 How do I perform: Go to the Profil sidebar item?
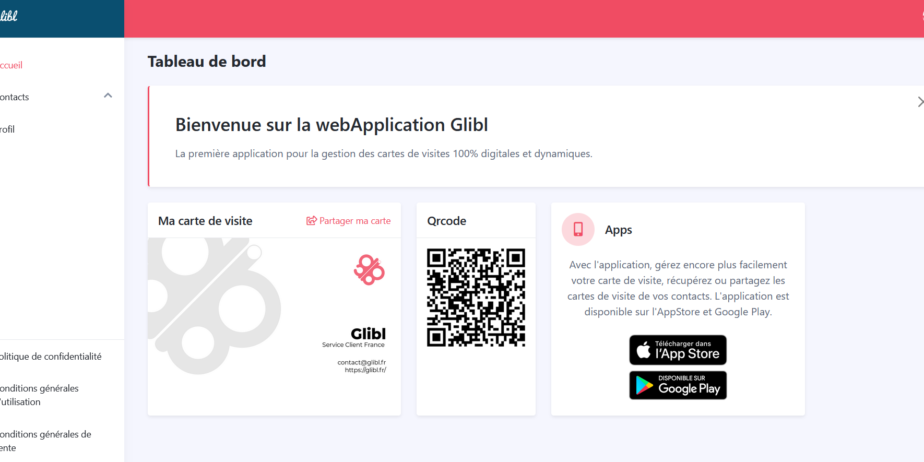[x=7, y=130]
